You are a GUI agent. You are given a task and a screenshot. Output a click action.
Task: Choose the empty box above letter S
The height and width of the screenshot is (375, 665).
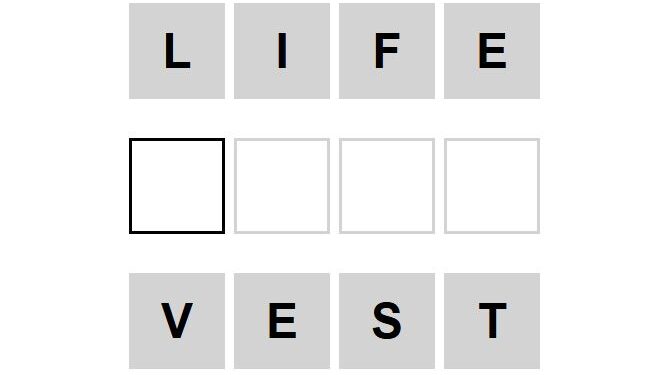pos(387,186)
